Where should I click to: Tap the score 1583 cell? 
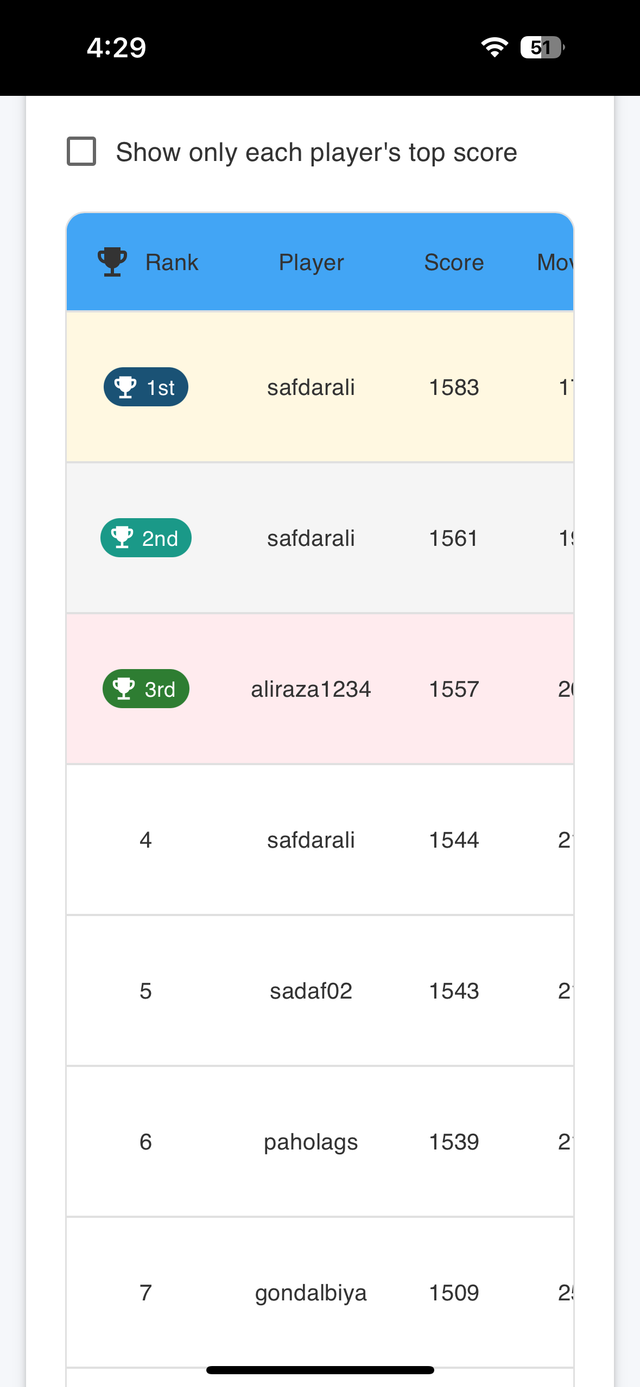pyautogui.click(x=454, y=388)
